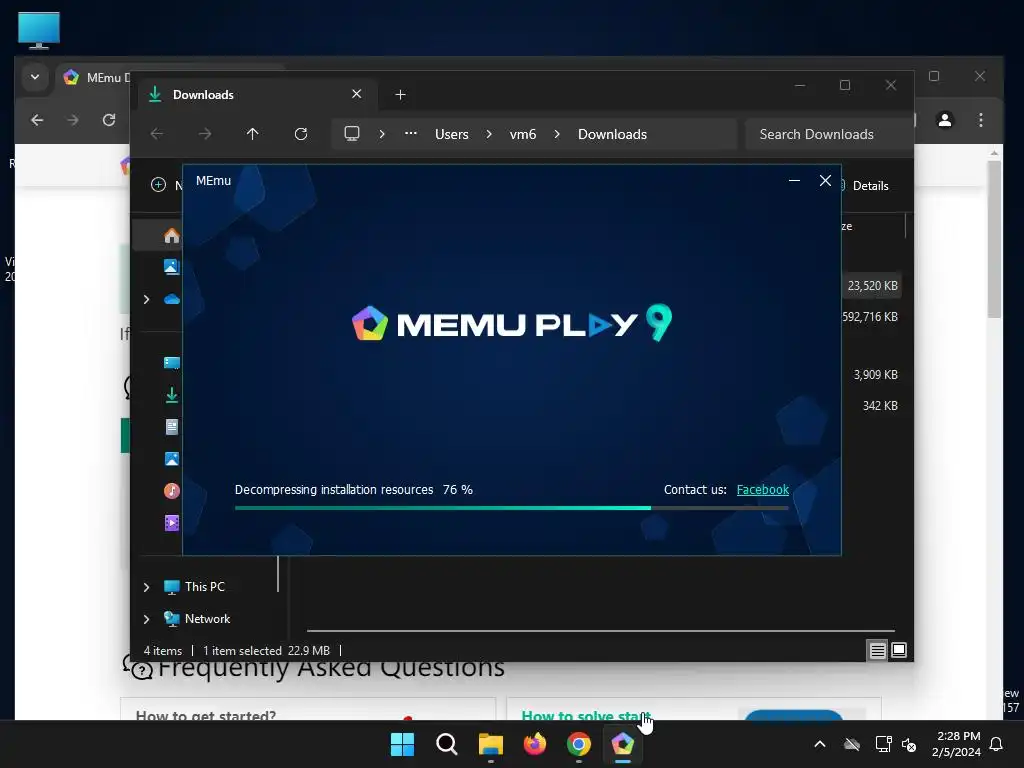Click the PC icon in address bar
The image size is (1024, 768).
click(352, 134)
